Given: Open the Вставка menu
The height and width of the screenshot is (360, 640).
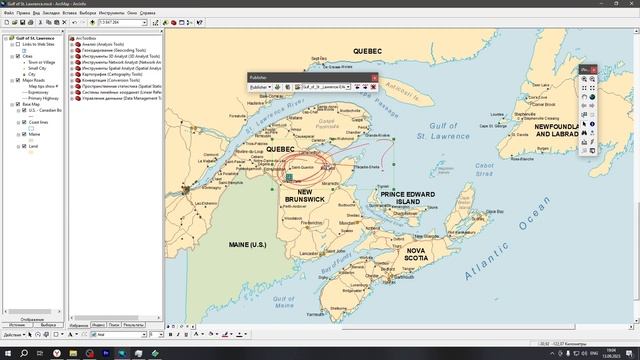Looking at the screenshot, I should pos(70,13).
